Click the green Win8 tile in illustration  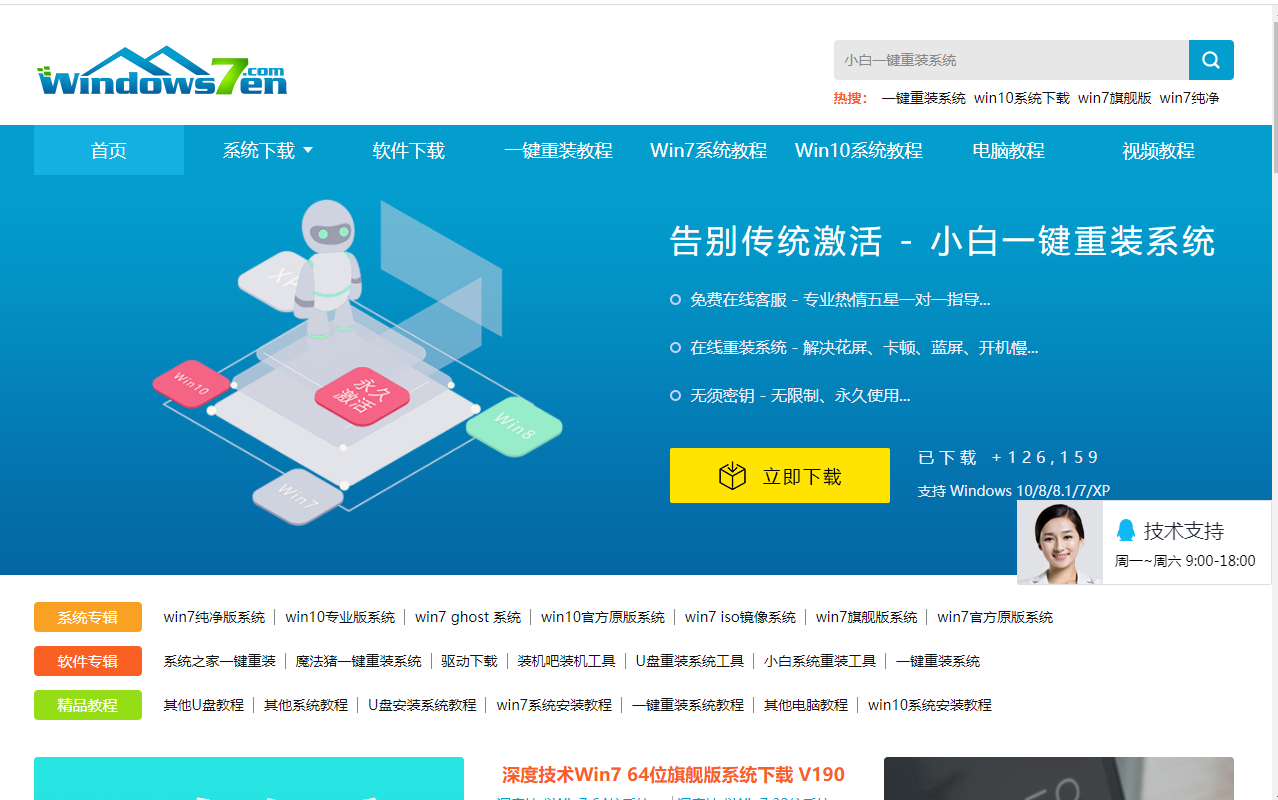point(514,425)
